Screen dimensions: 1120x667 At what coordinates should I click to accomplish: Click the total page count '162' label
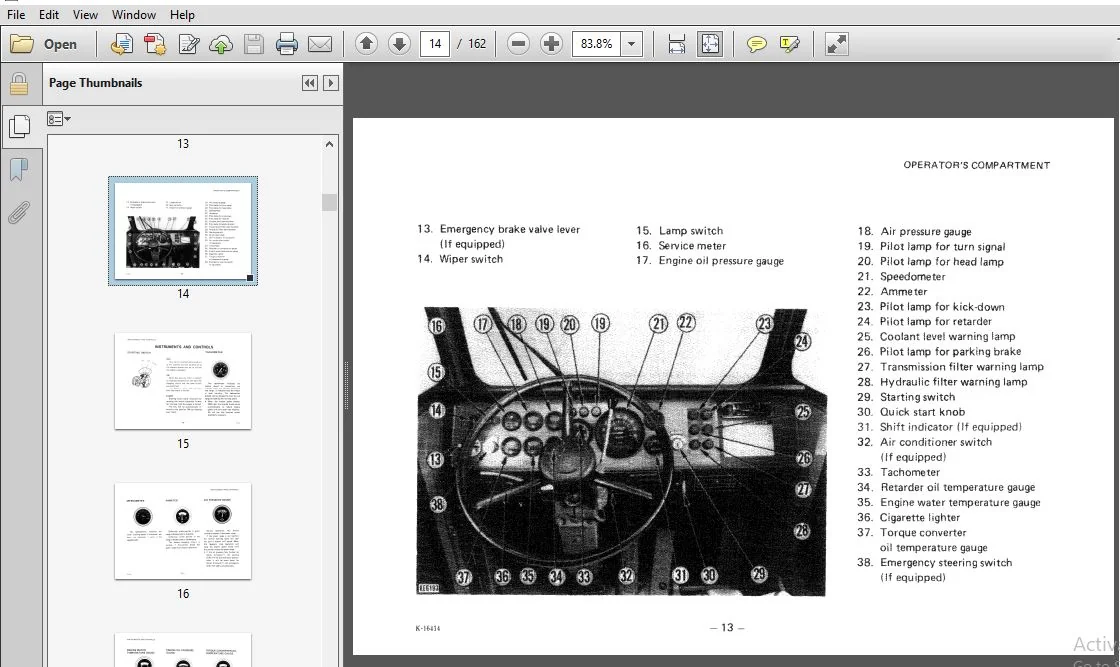477,44
